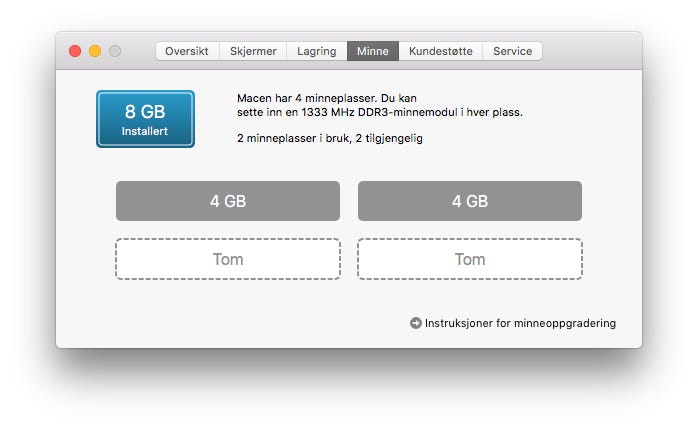The height and width of the screenshot is (428, 698).
Task: Minimize the window with the yellow button
Action: (x=95, y=51)
